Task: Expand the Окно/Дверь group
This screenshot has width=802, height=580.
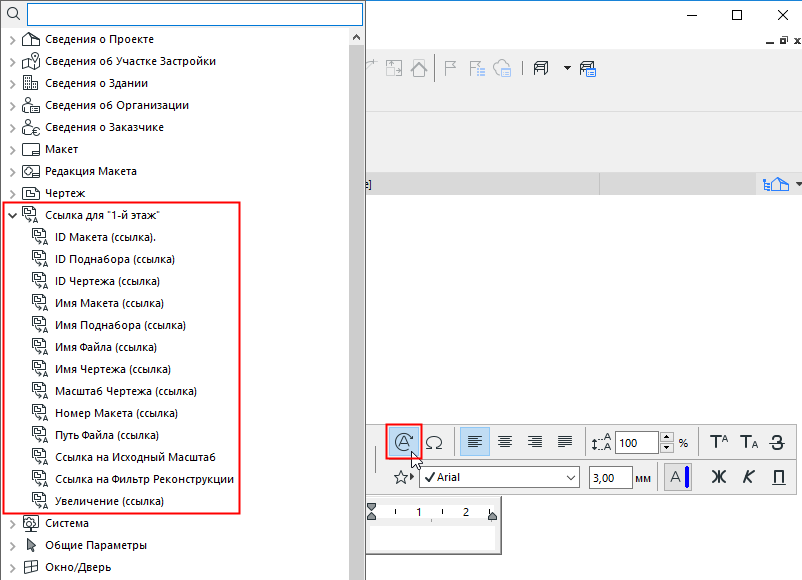Action: (x=13, y=567)
